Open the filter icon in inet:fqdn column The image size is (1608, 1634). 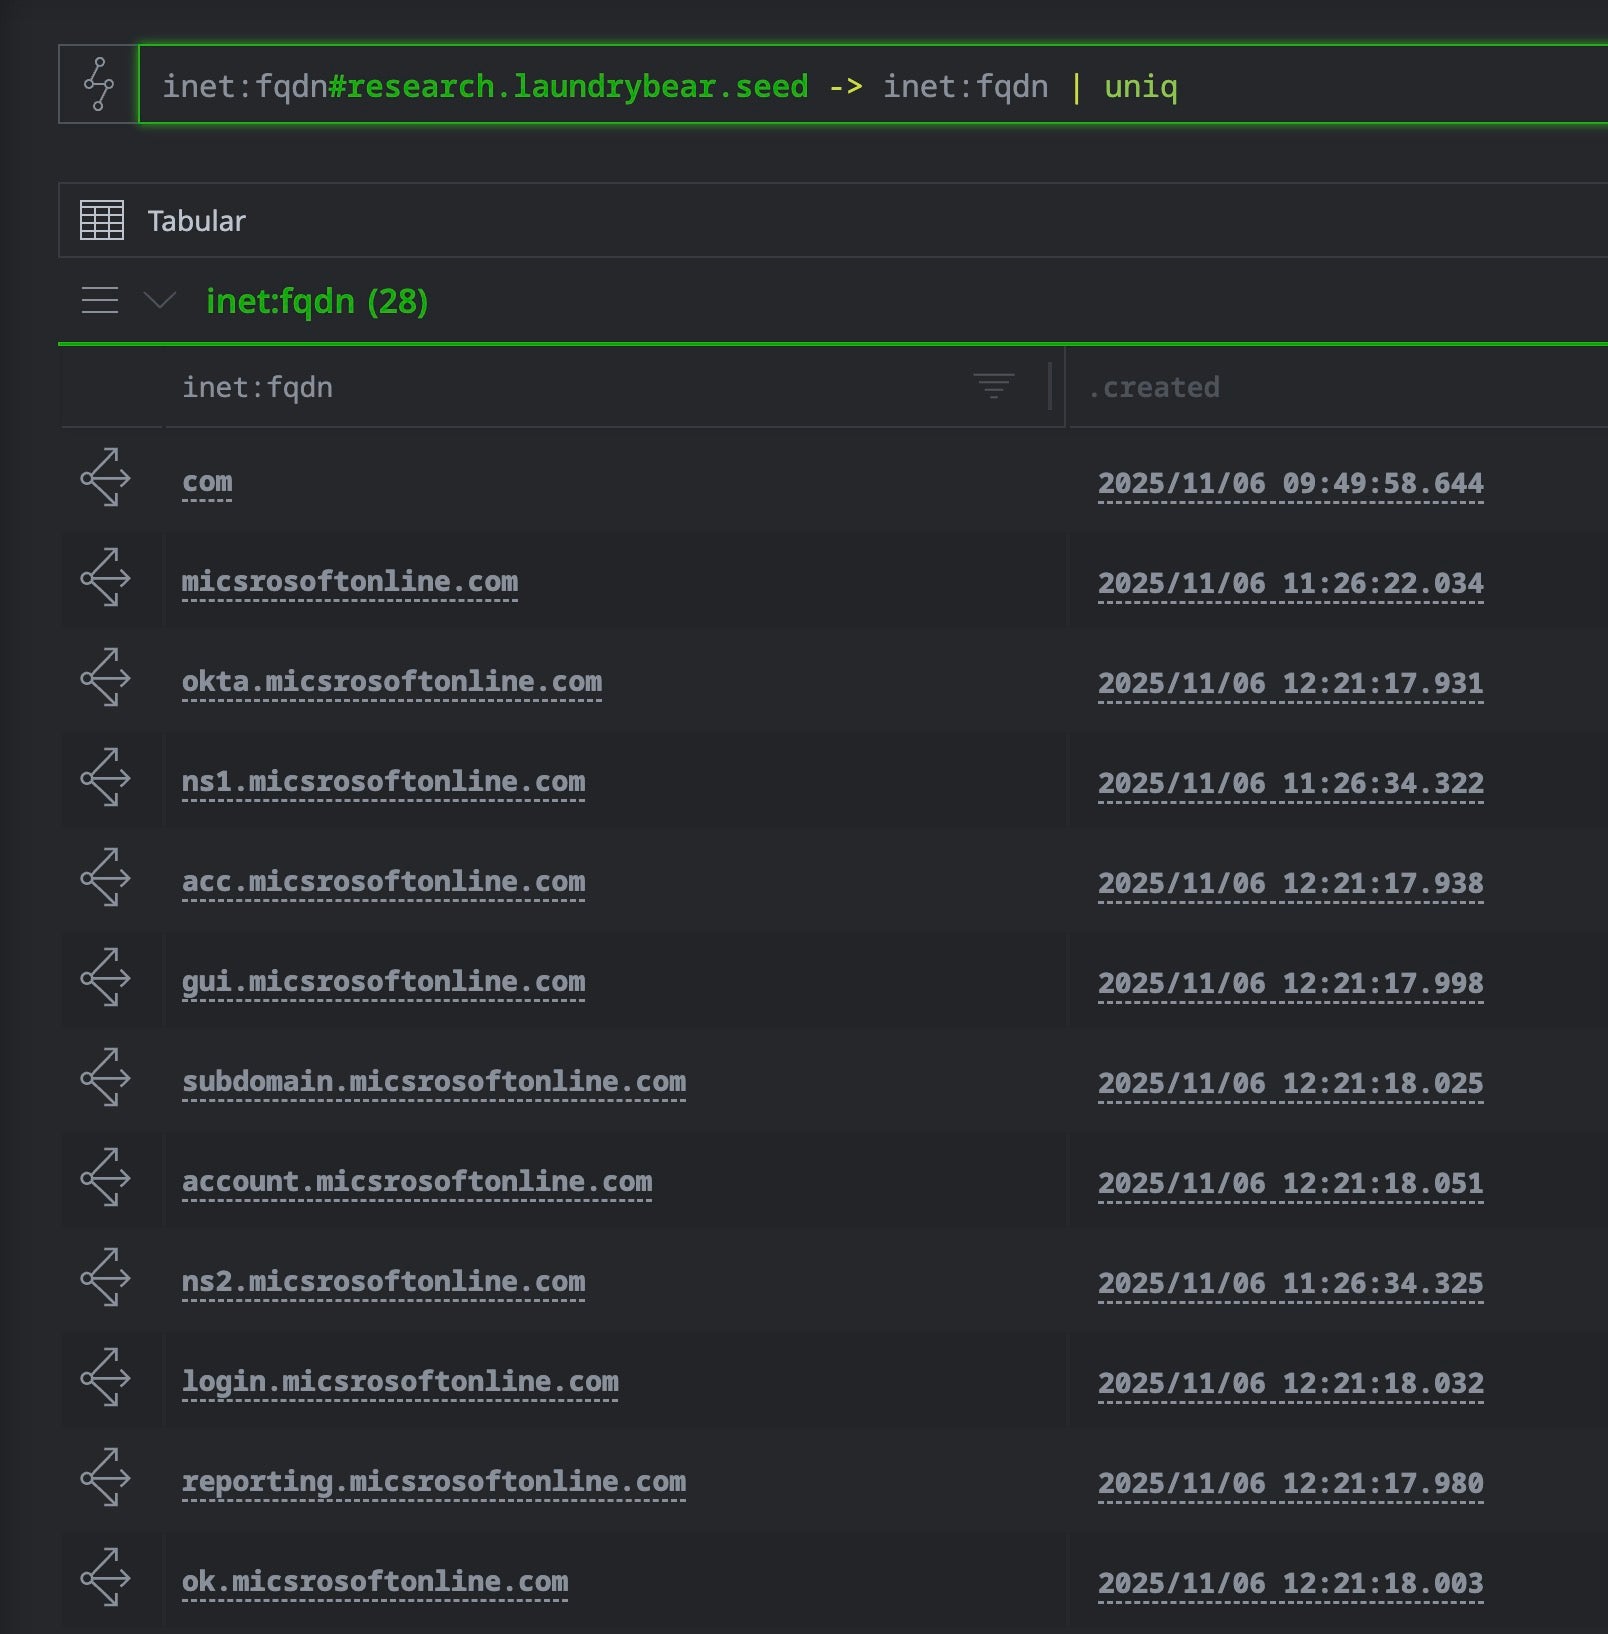point(993,385)
